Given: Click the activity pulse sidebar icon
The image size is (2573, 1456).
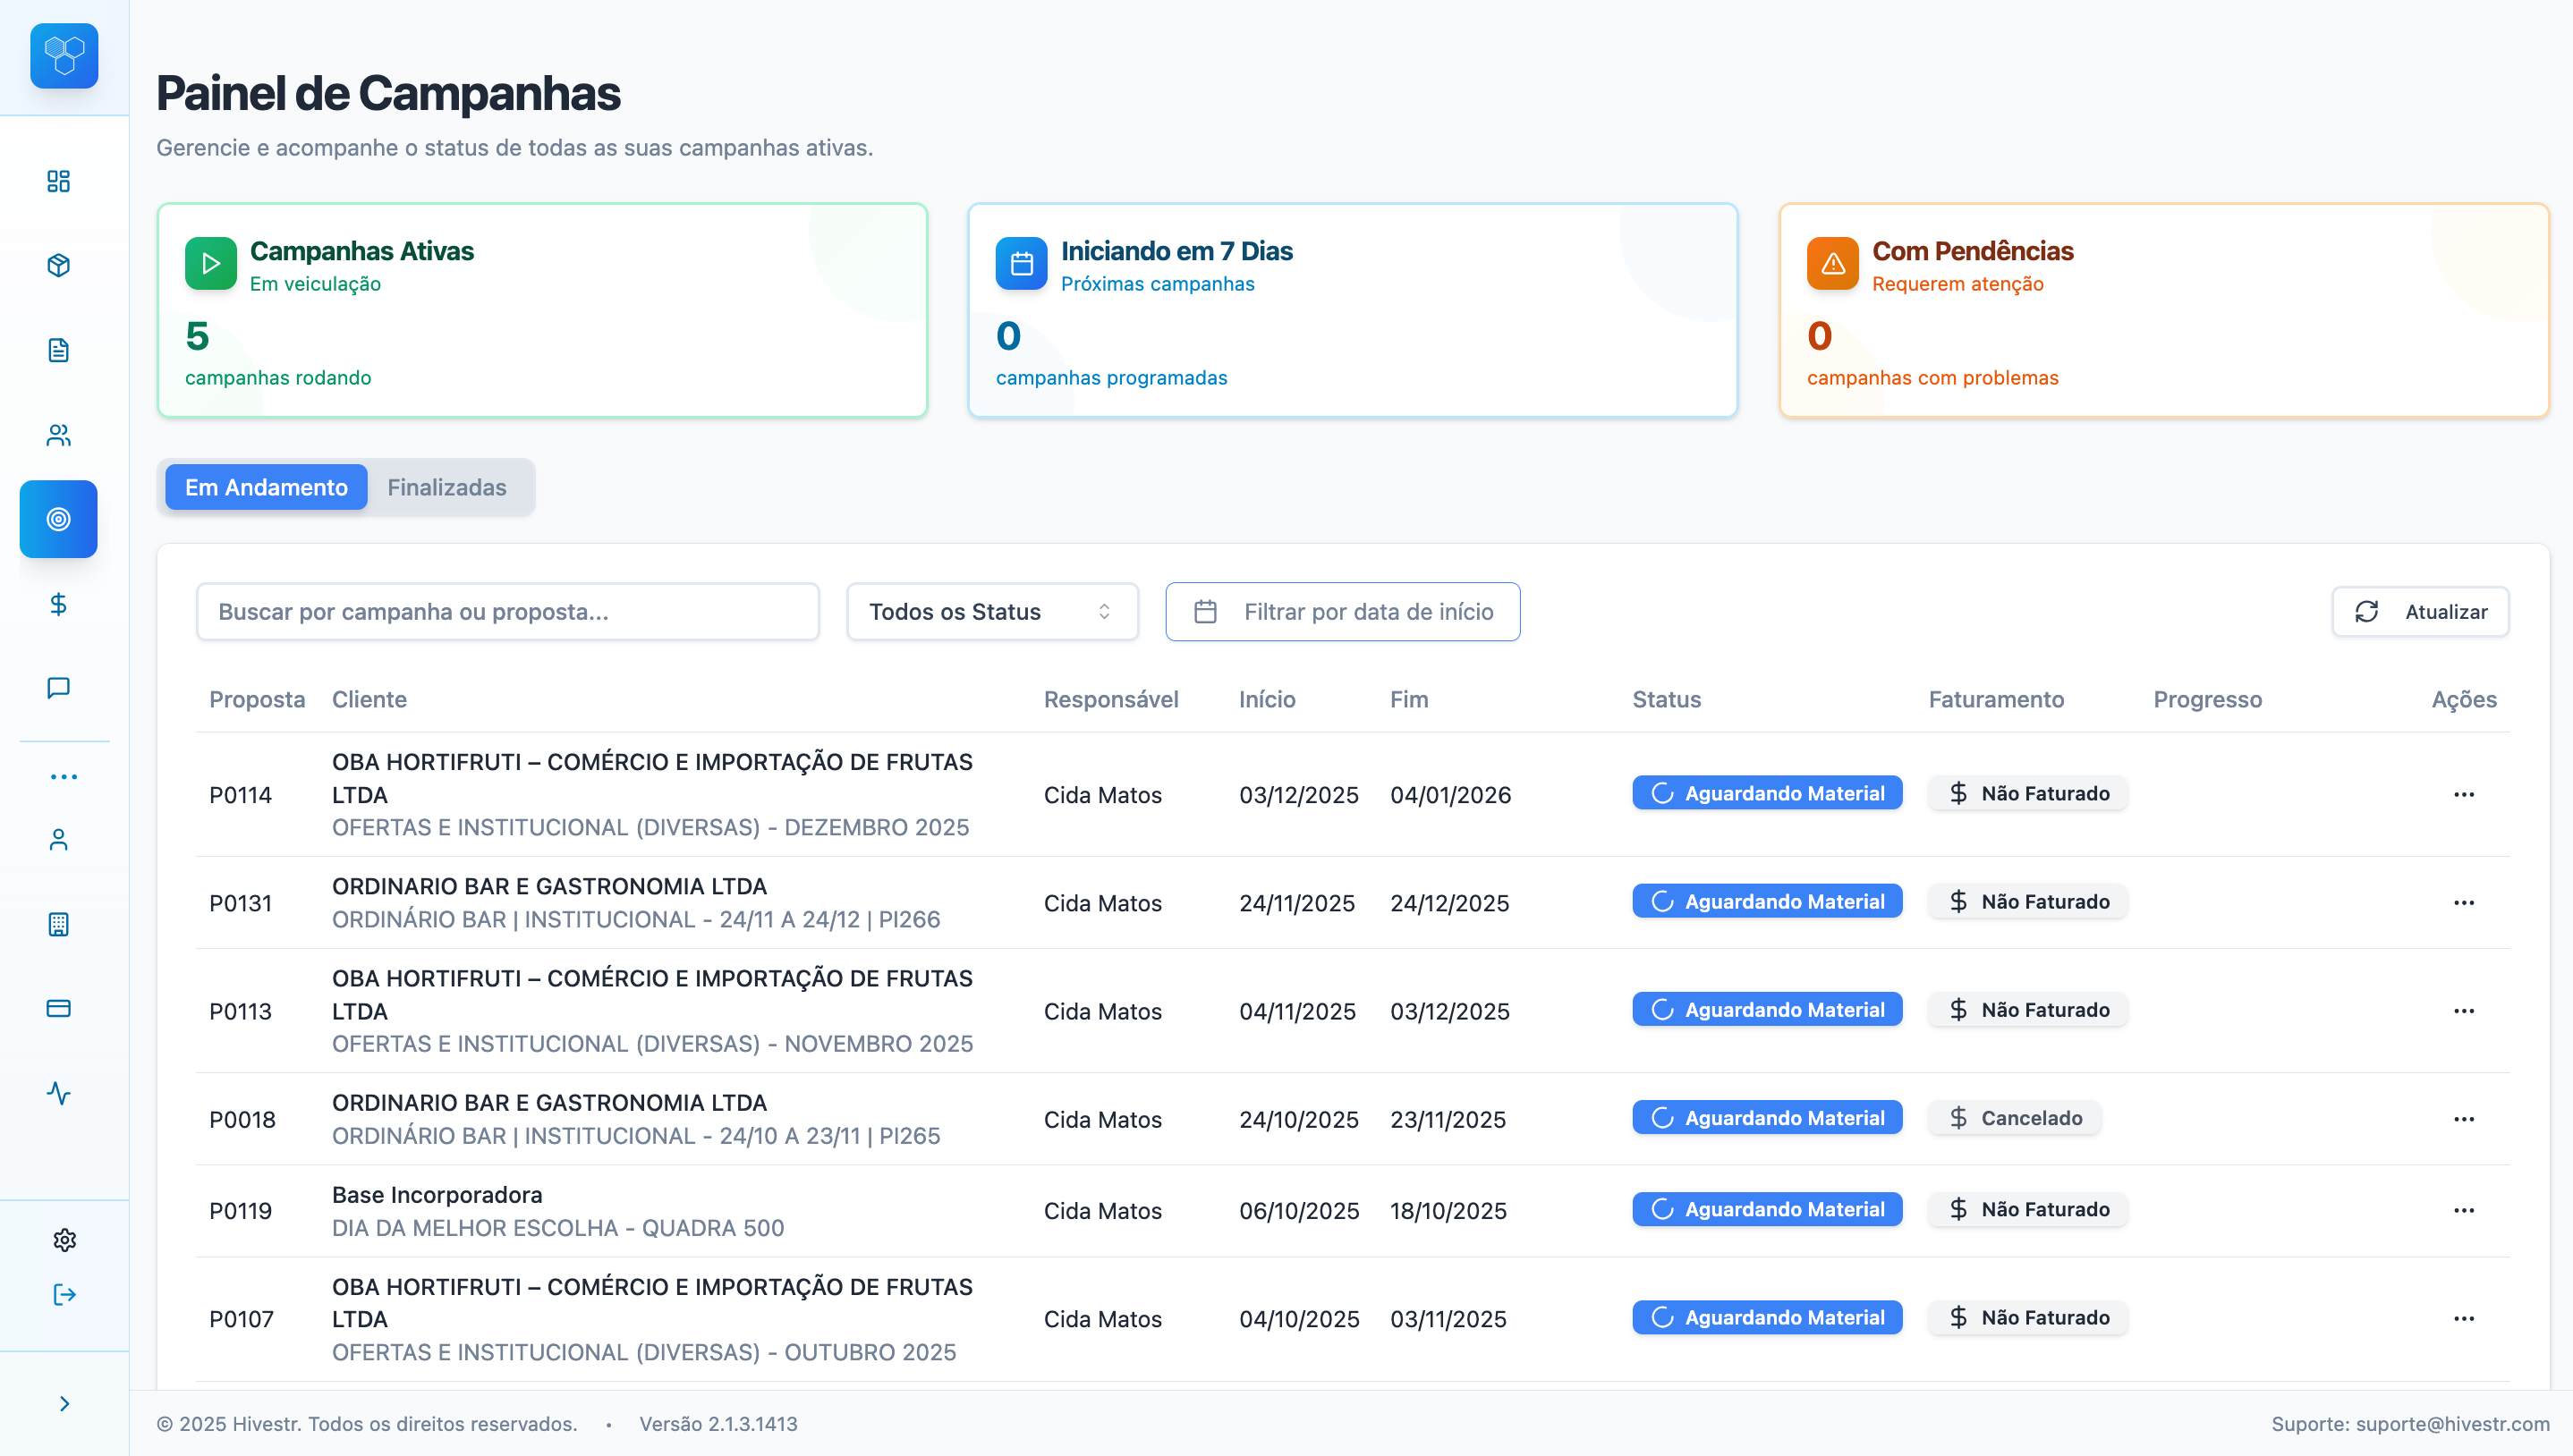Looking at the screenshot, I should (x=58, y=1093).
